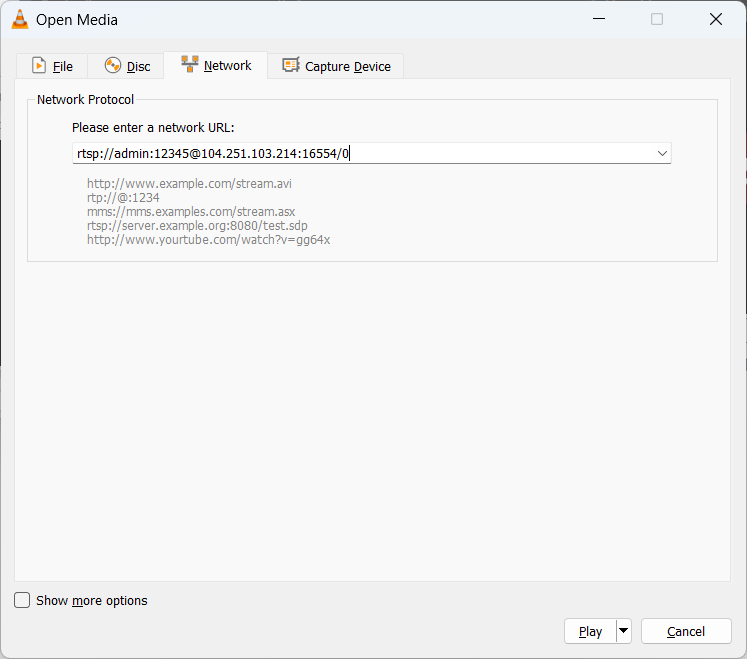Click the "Show more options" label text

(x=91, y=600)
